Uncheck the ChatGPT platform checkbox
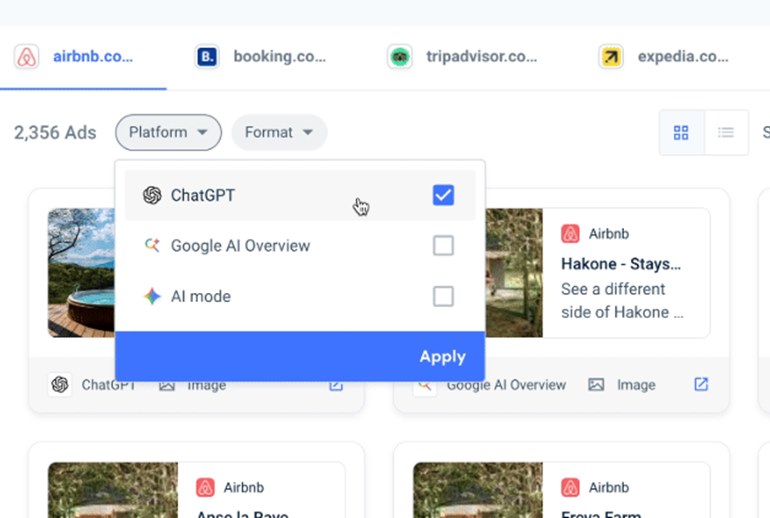The width and height of the screenshot is (770, 518). (443, 195)
